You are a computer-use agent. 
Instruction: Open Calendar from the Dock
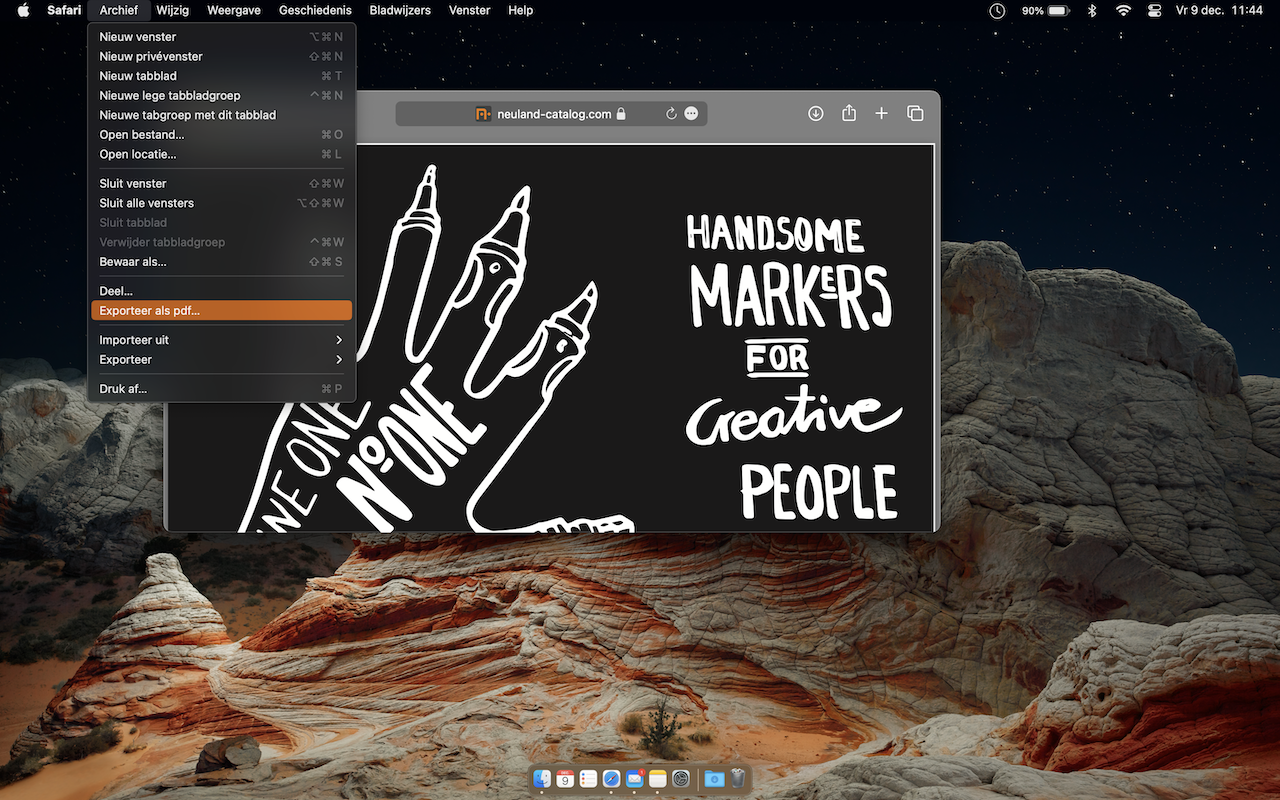[x=565, y=778]
